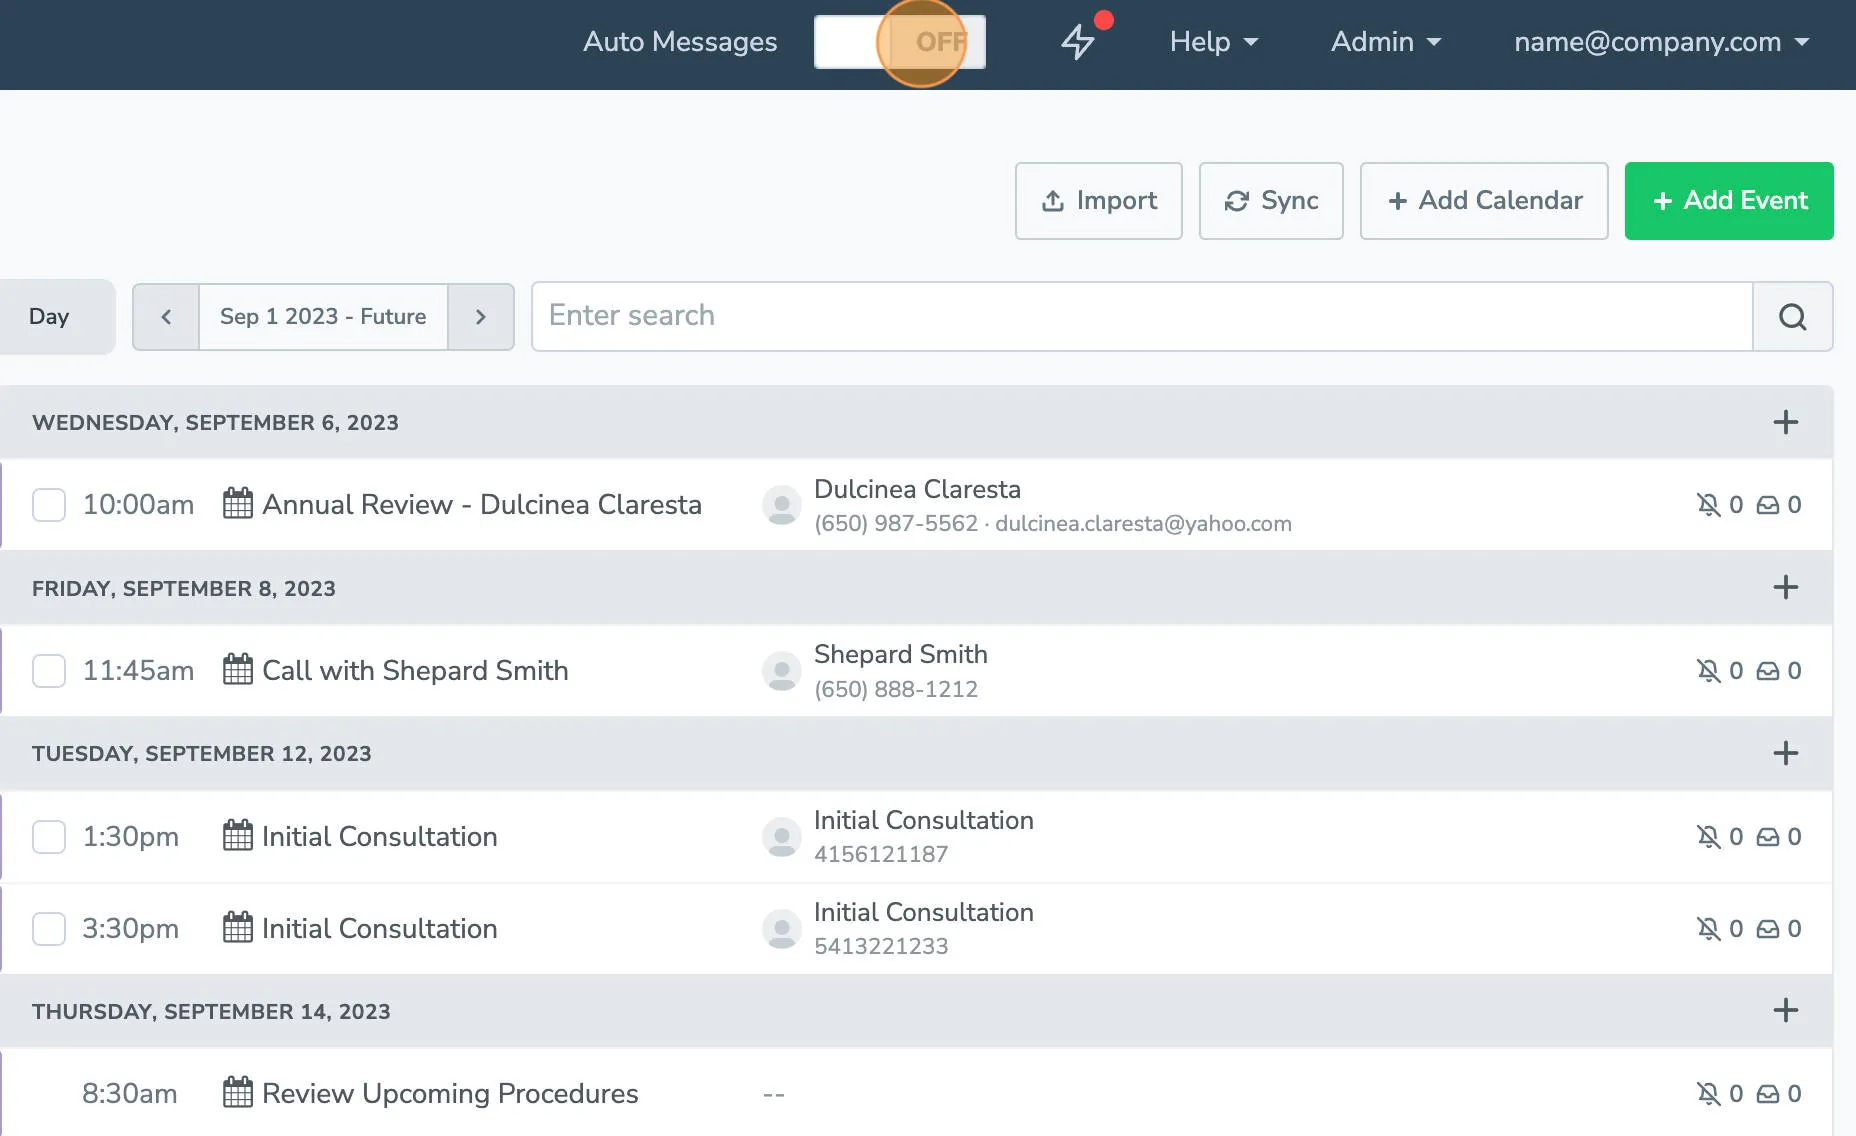This screenshot has width=1856, height=1136.
Task: Click Dulcinea Claresta's avatar icon
Action: coord(781,505)
